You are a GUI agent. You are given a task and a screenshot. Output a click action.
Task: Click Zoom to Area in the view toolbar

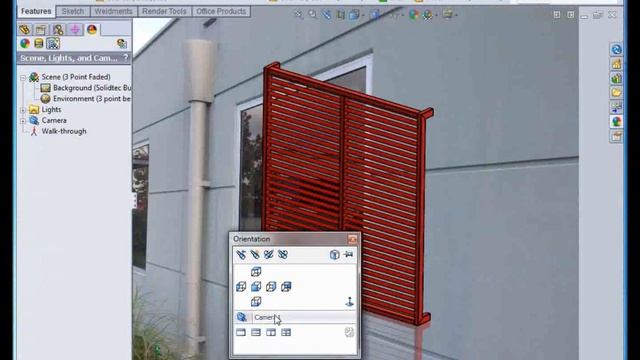click(313, 15)
